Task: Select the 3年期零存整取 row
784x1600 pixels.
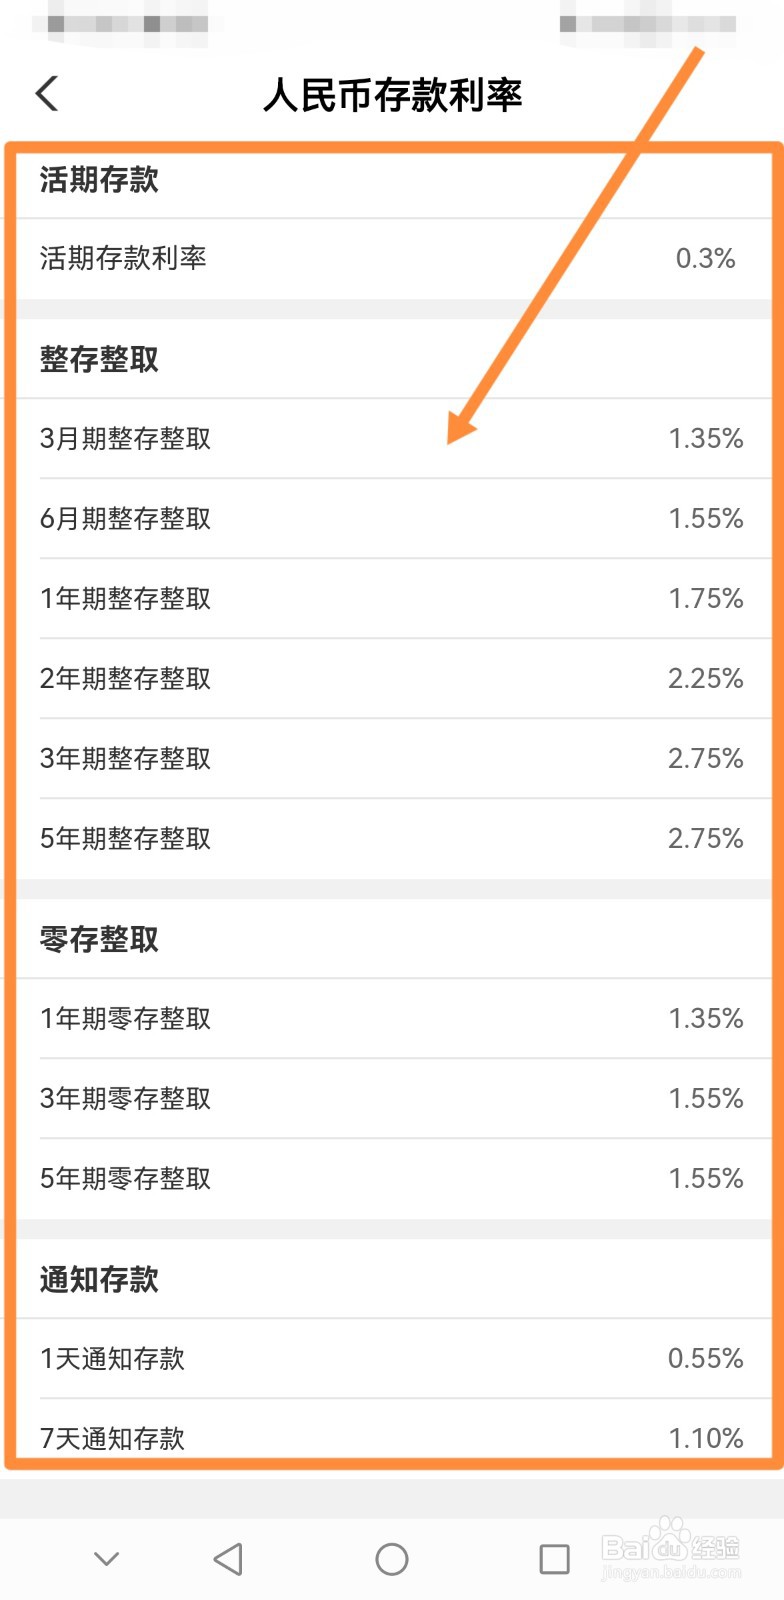Action: (x=392, y=1098)
